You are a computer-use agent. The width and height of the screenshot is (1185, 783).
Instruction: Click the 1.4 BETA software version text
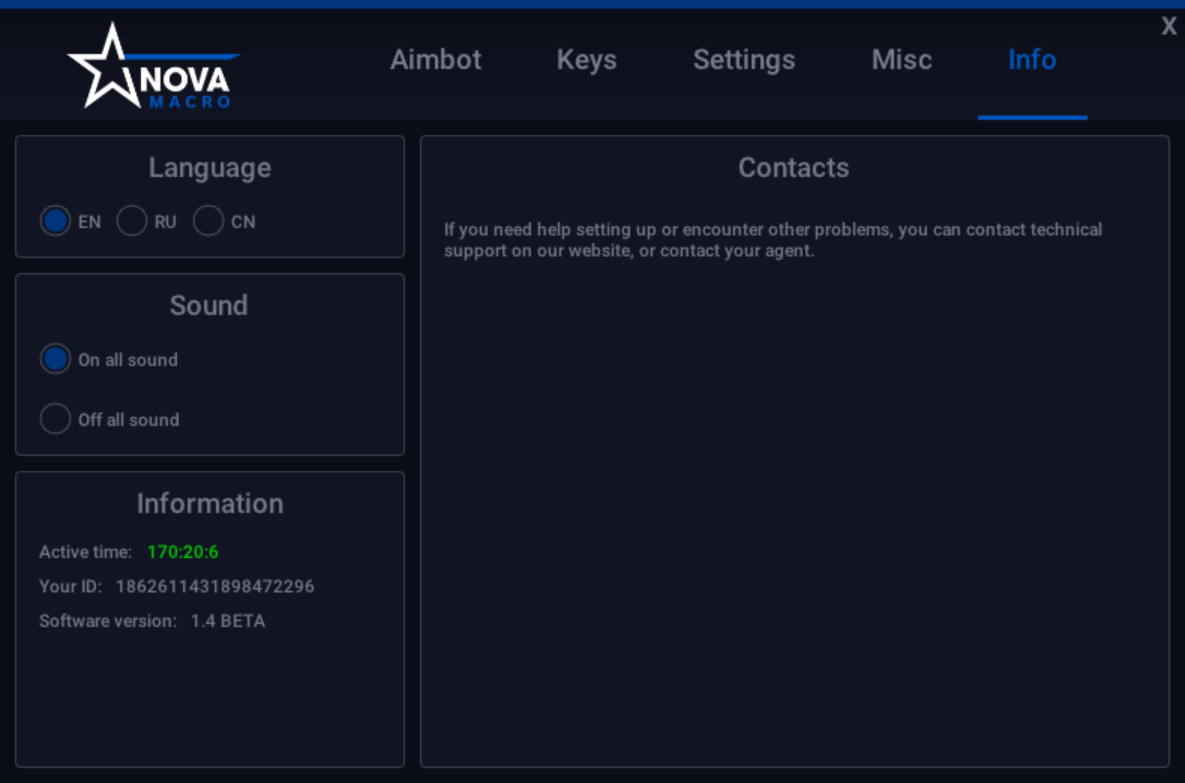pyautogui.click(x=227, y=621)
